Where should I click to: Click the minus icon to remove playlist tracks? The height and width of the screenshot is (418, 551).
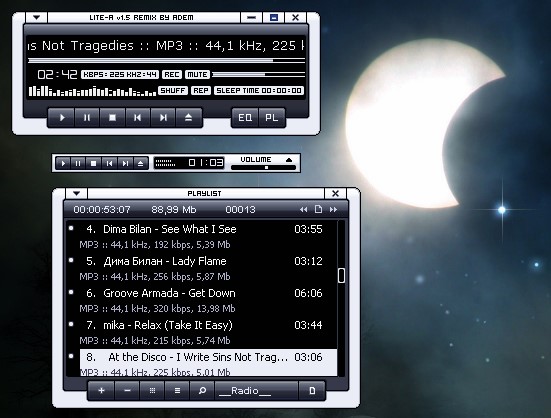[x=127, y=390]
